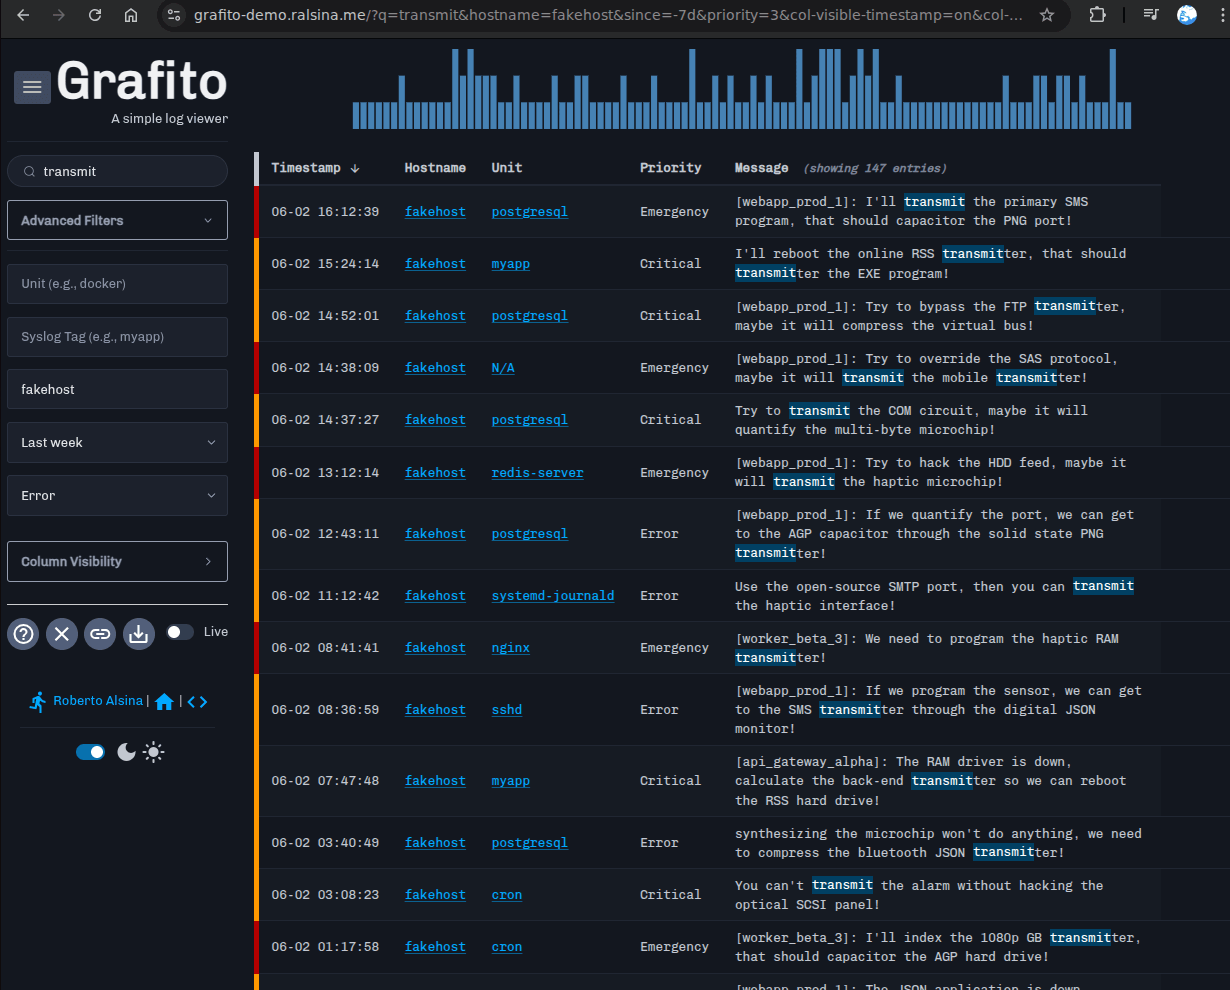1230x990 pixels.
Task: Click the help question mark button
Action: [24, 633]
